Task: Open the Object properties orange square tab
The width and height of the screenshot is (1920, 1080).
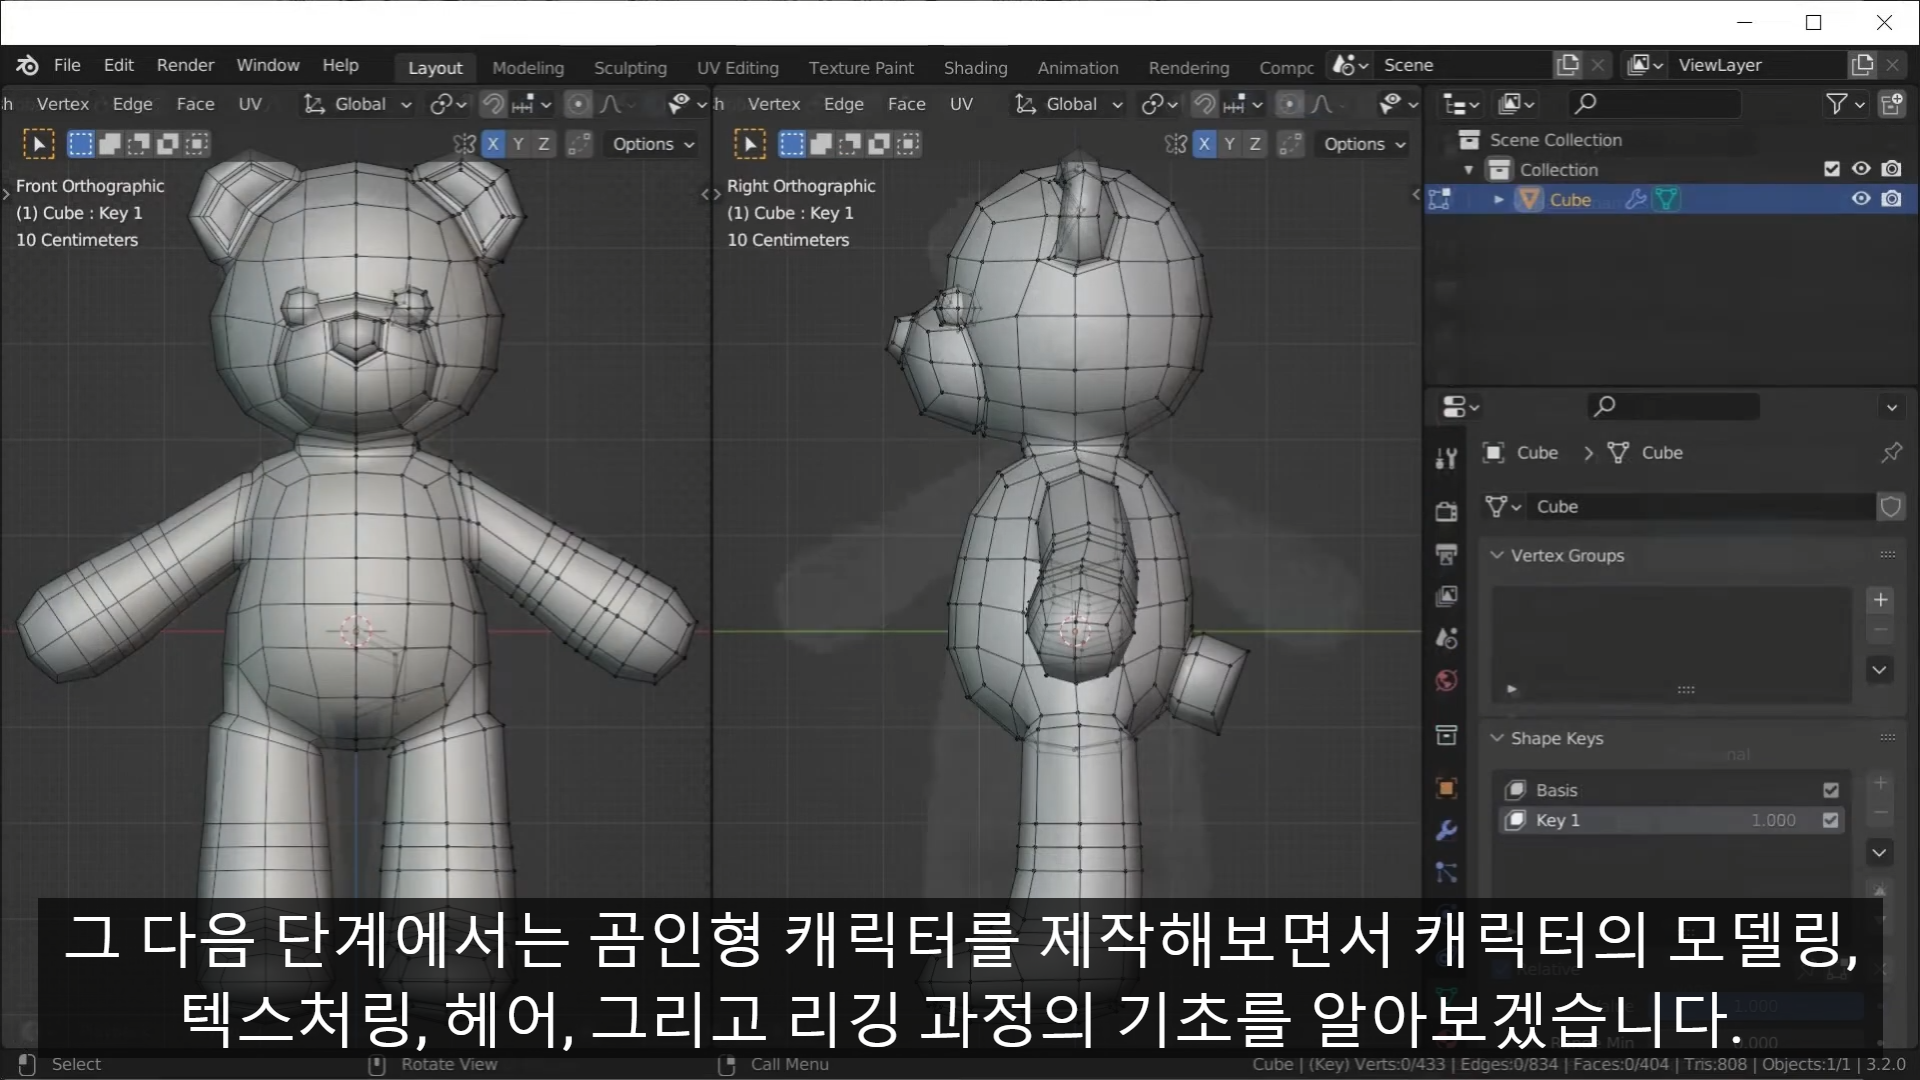Action: coord(1446,788)
